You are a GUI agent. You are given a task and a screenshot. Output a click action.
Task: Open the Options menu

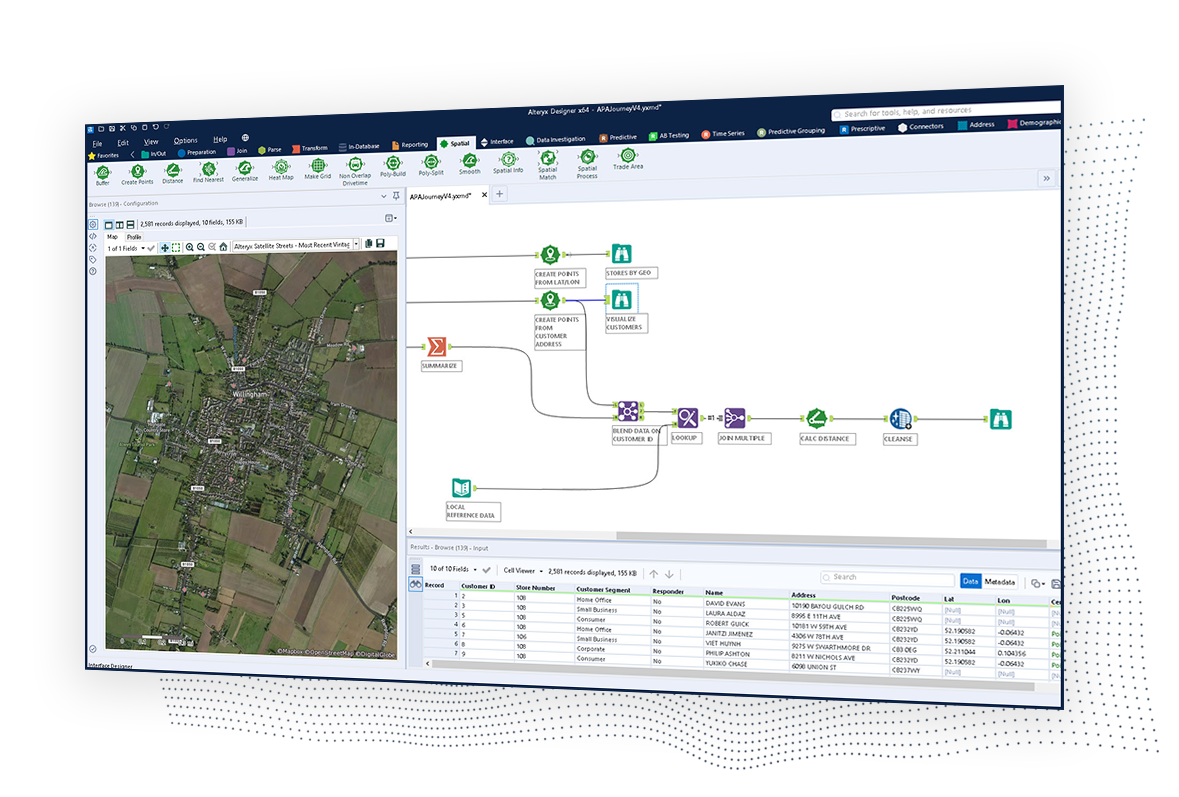pyautogui.click(x=186, y=141)
